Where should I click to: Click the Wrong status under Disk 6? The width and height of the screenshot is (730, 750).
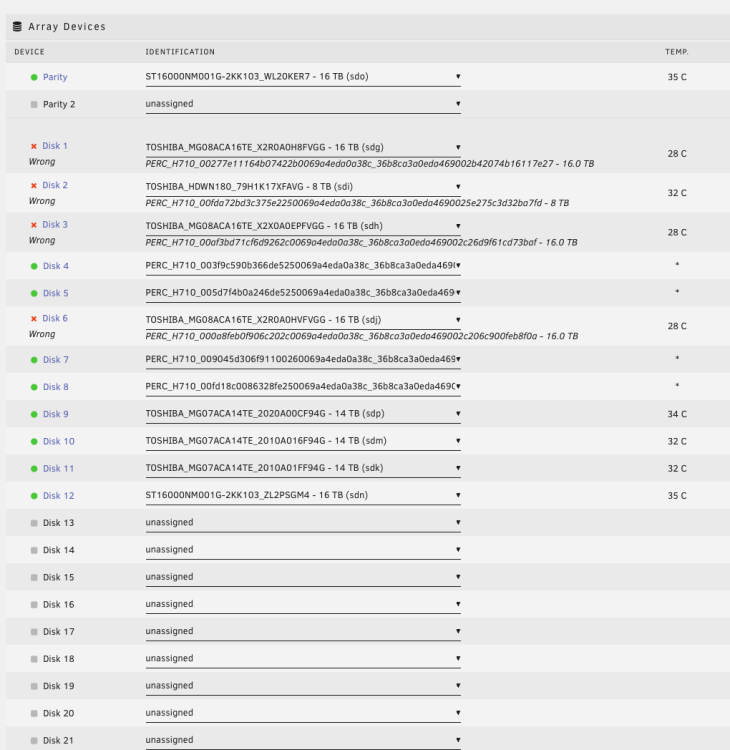click(42, 334)
